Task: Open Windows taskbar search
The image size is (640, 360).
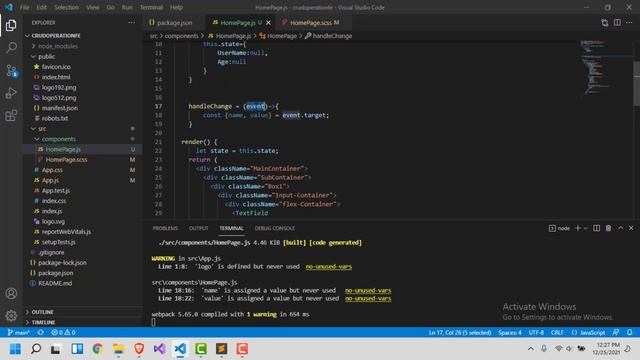Action: point(36,349)
